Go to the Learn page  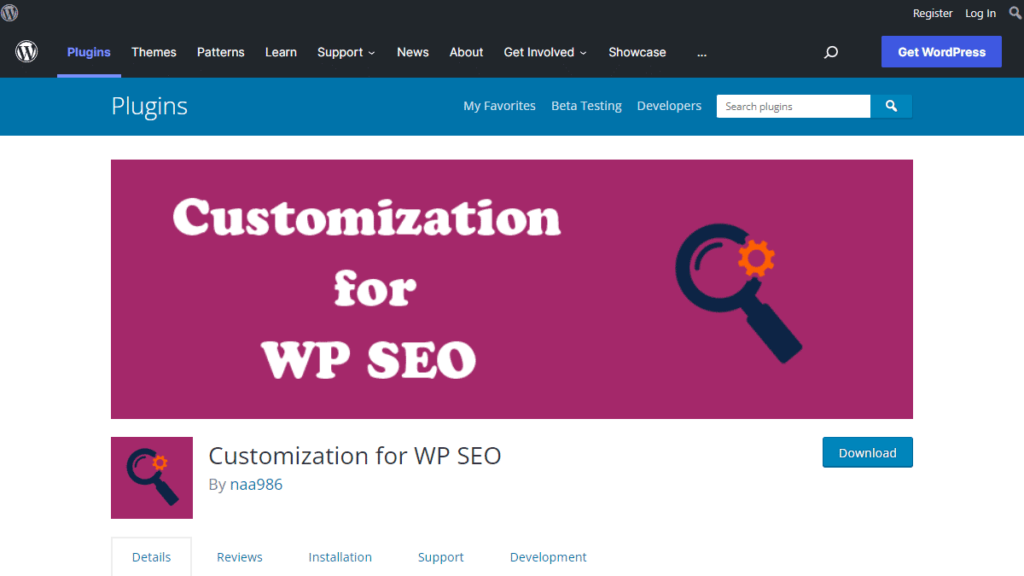point(281,52)
